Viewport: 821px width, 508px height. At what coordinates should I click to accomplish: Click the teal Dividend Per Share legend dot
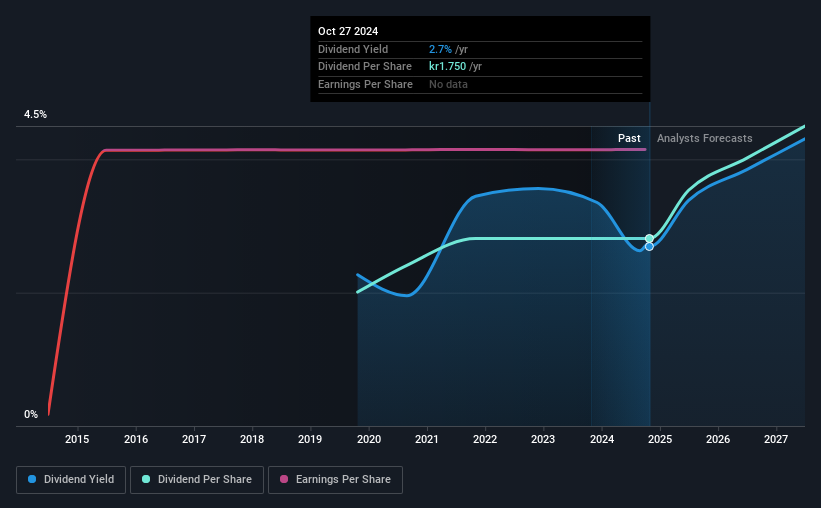[146, 479]
